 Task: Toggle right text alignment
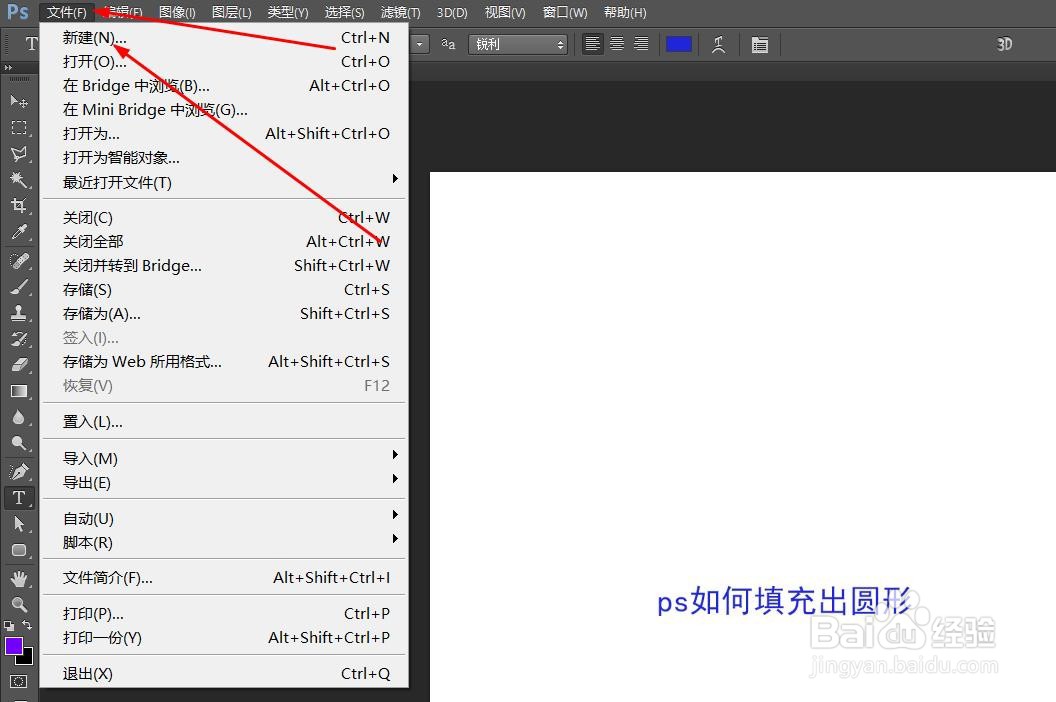(x=642, y=43)
